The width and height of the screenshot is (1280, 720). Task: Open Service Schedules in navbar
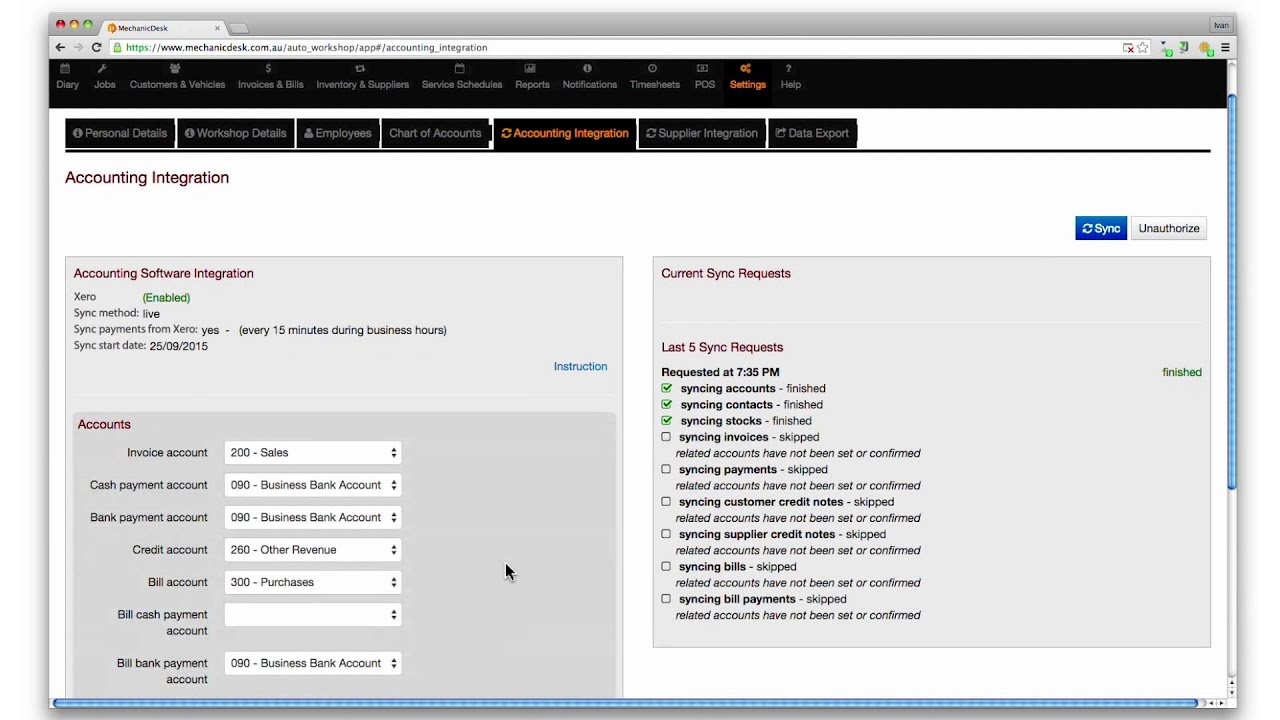point(461,77)
